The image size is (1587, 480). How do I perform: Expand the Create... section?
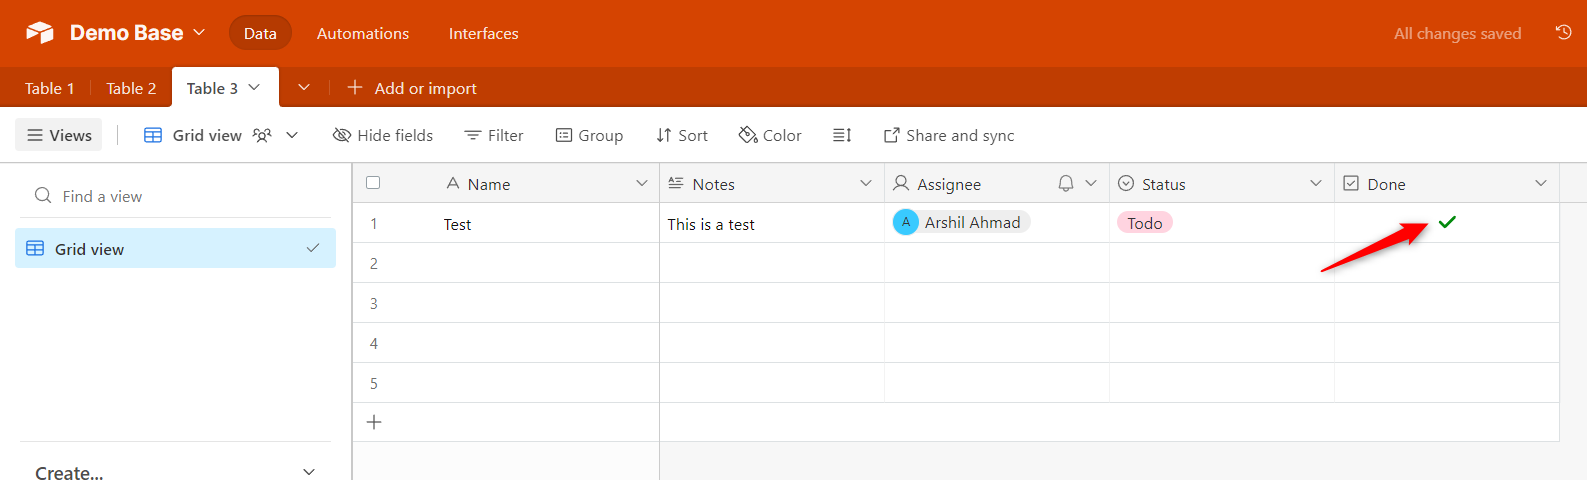pos(175,471)
